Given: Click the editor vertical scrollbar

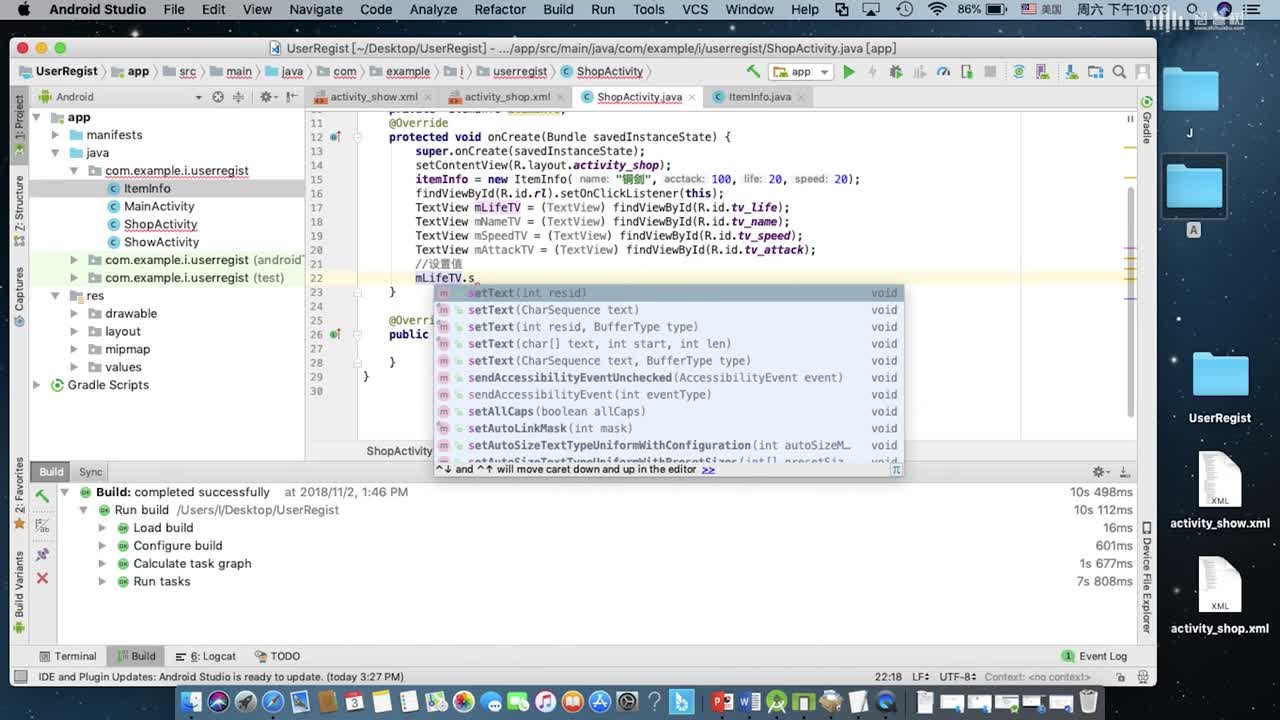Looking at the screenshot, I should click(1131, 300).
